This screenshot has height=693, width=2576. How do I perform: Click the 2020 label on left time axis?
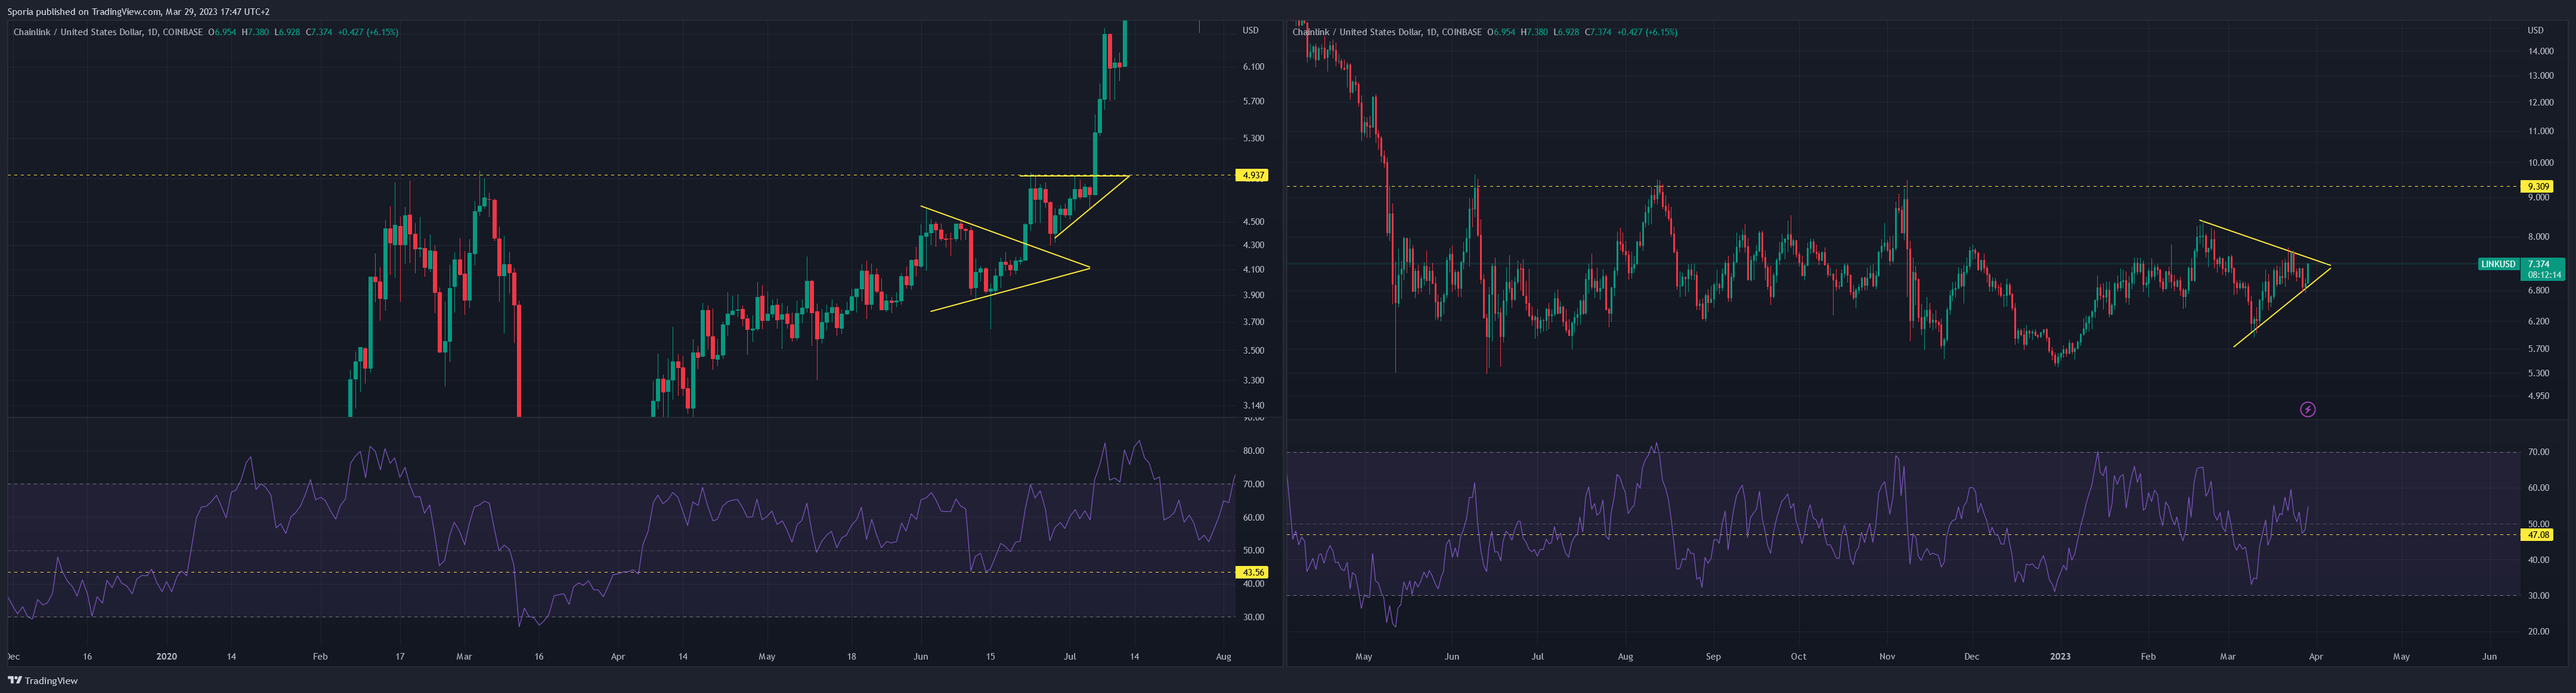[x=166, y=657]
